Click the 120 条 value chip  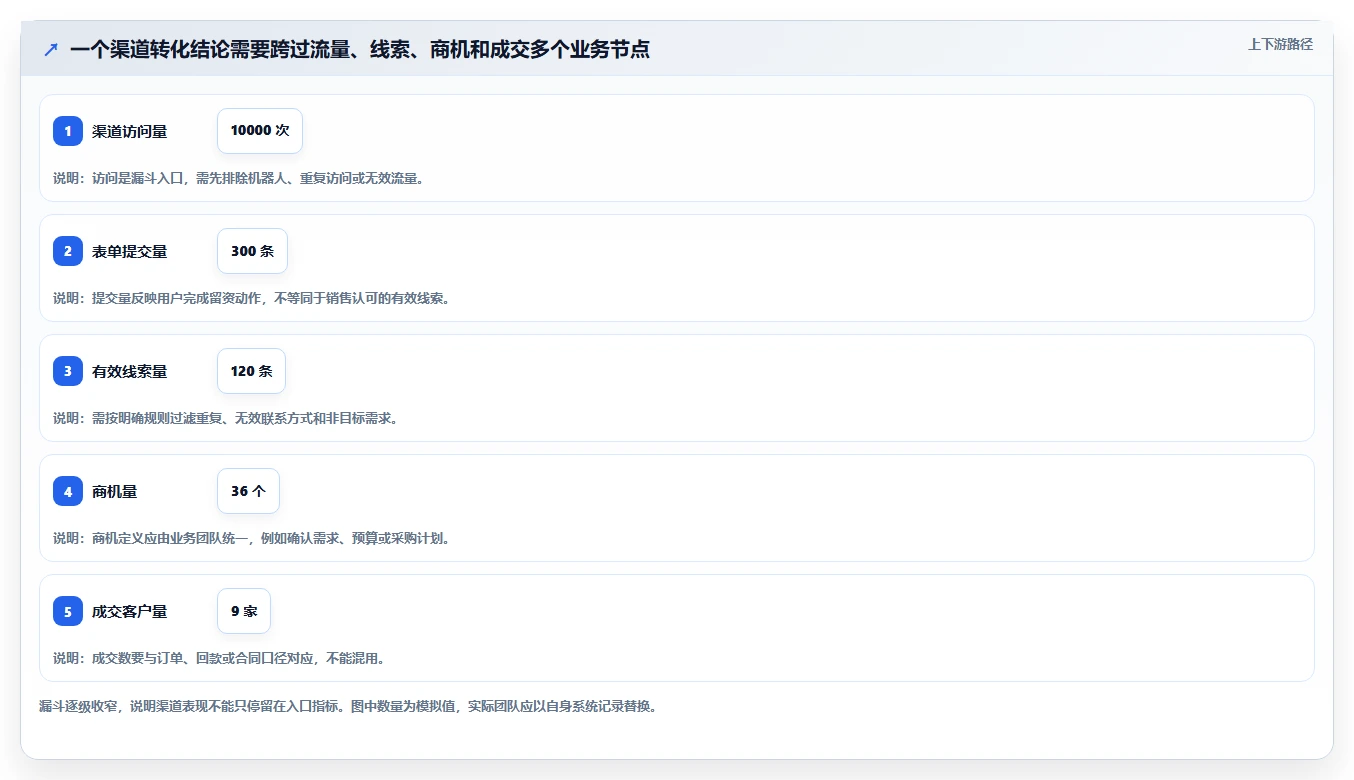pos(251,371)
